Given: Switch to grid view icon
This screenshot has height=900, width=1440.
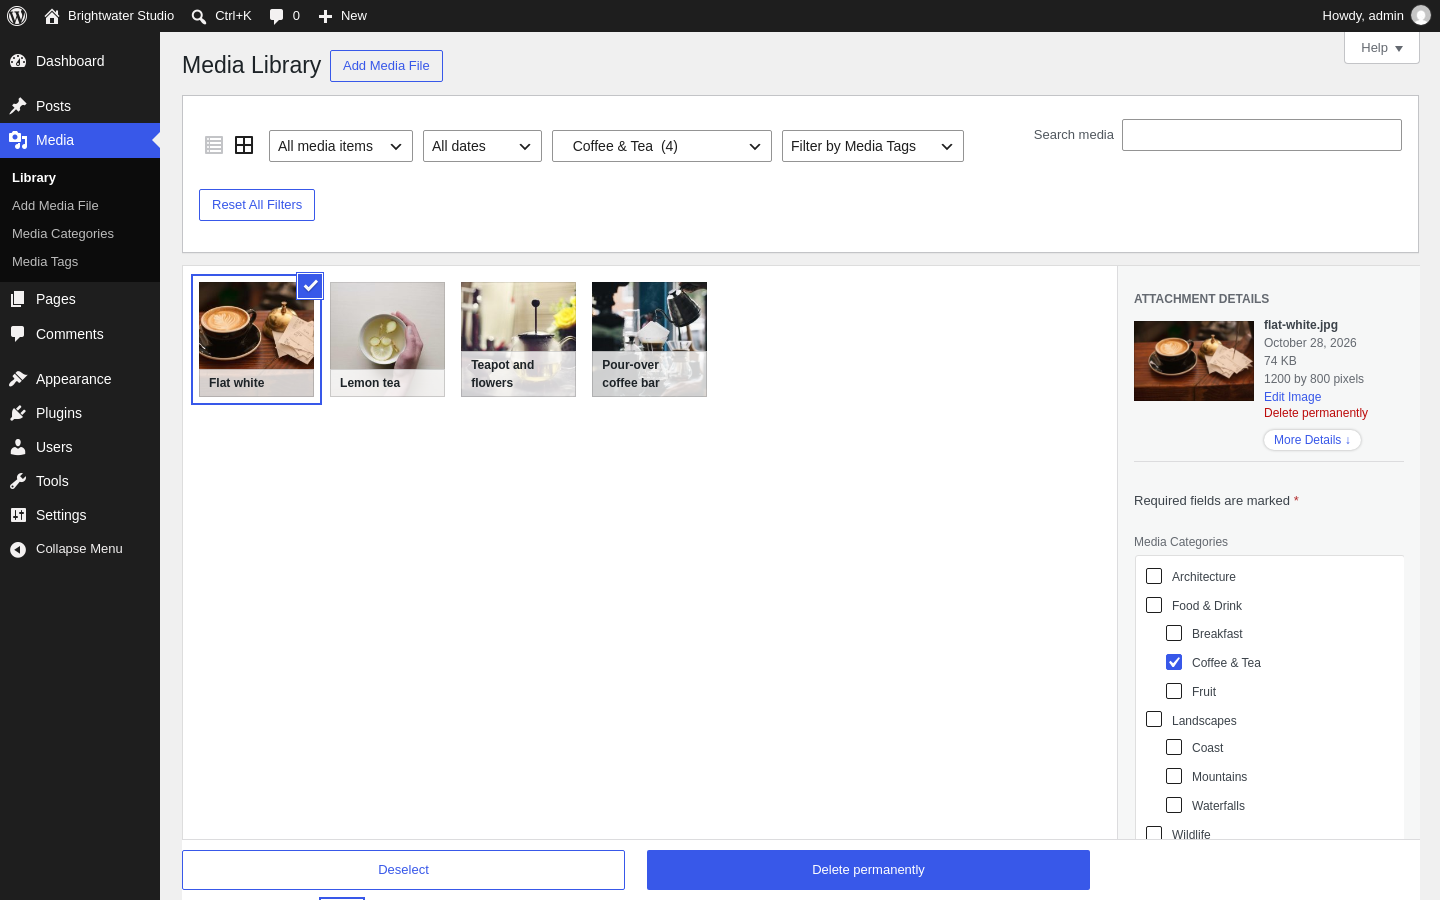Looking at the screenshot, I should coord(244,145).
